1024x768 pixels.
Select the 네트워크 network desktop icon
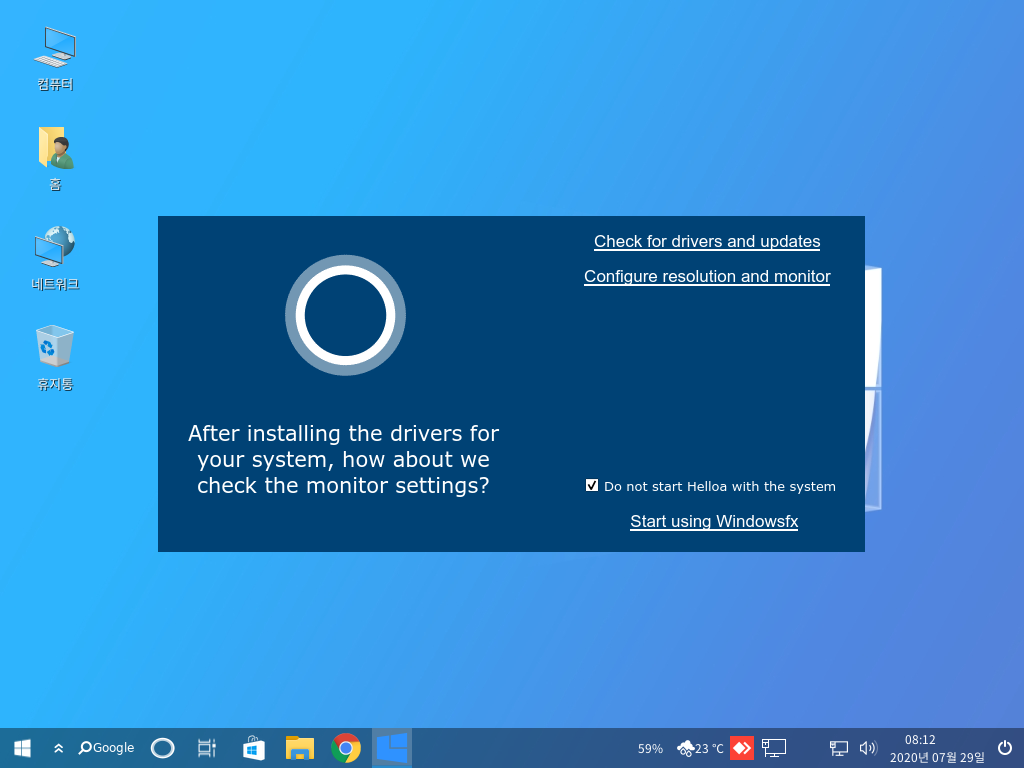(55, 258)
